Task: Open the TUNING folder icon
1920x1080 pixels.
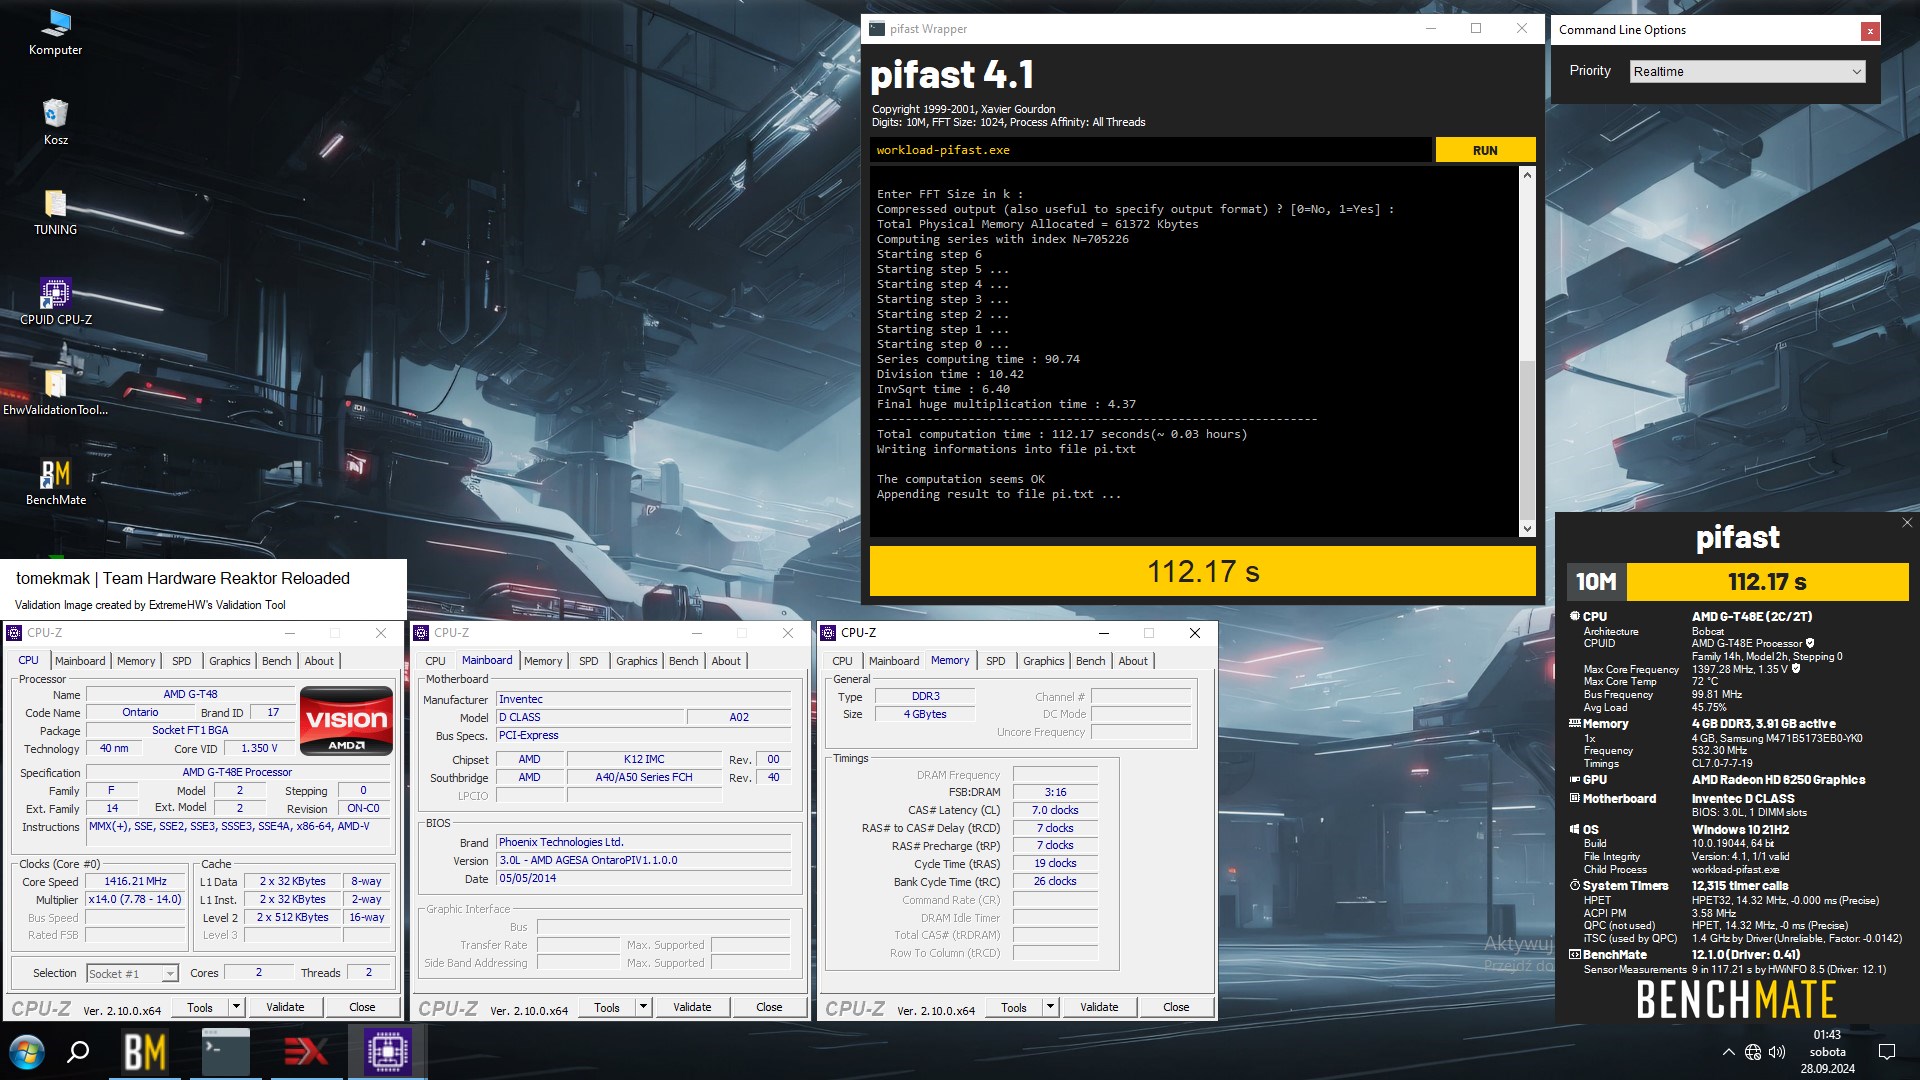Action: coord(55,212)
